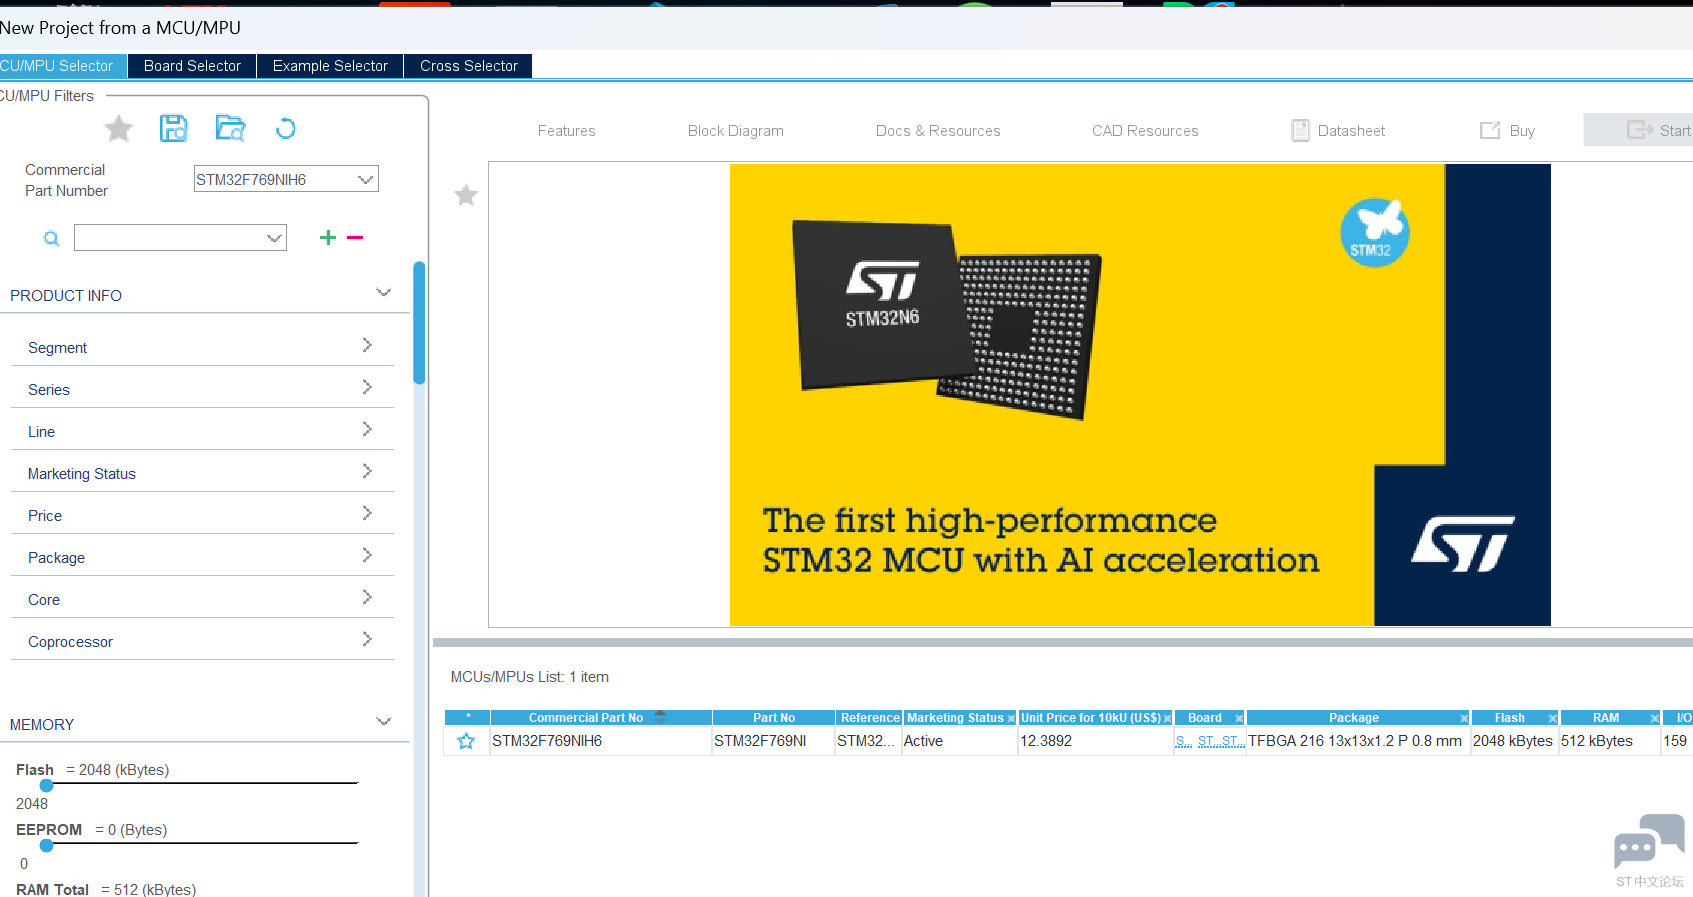Image resolution: width=1693 pixels, height=897 pixels.
Task: Select the 'STM32F769NI' part number cell
Action: tap(773, 741)
